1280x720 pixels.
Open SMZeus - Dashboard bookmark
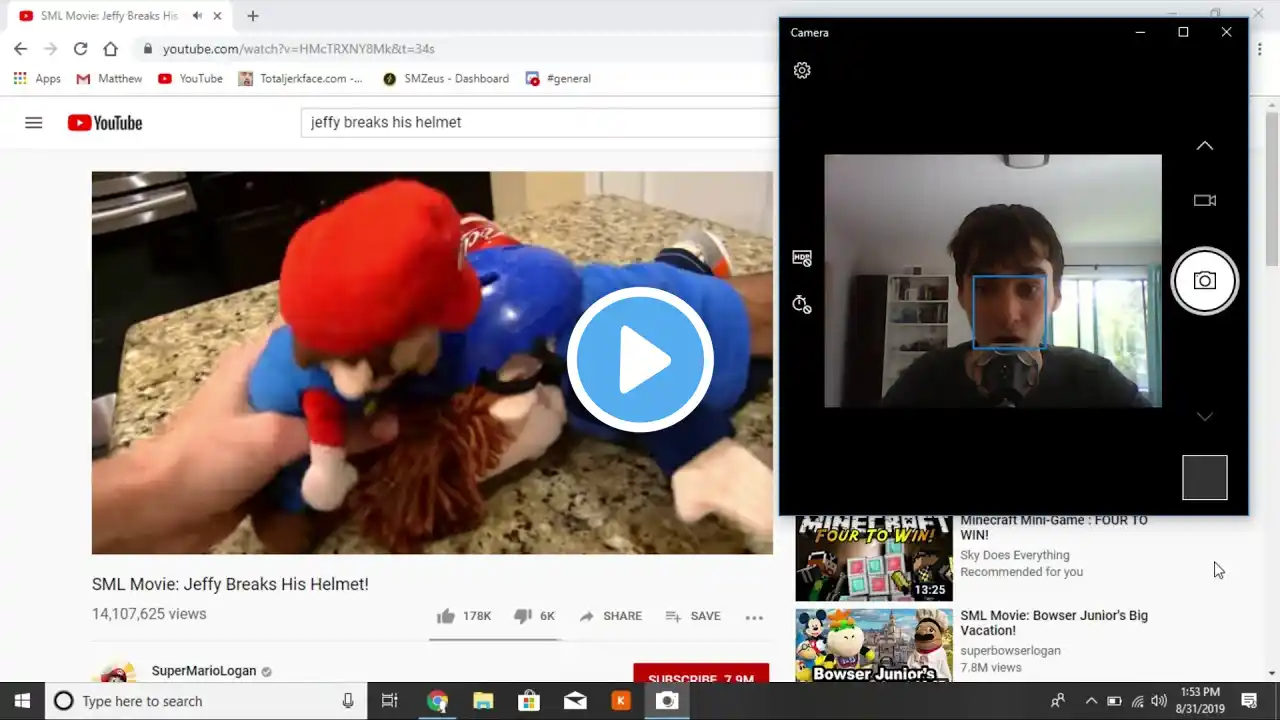tap(445, 78)
